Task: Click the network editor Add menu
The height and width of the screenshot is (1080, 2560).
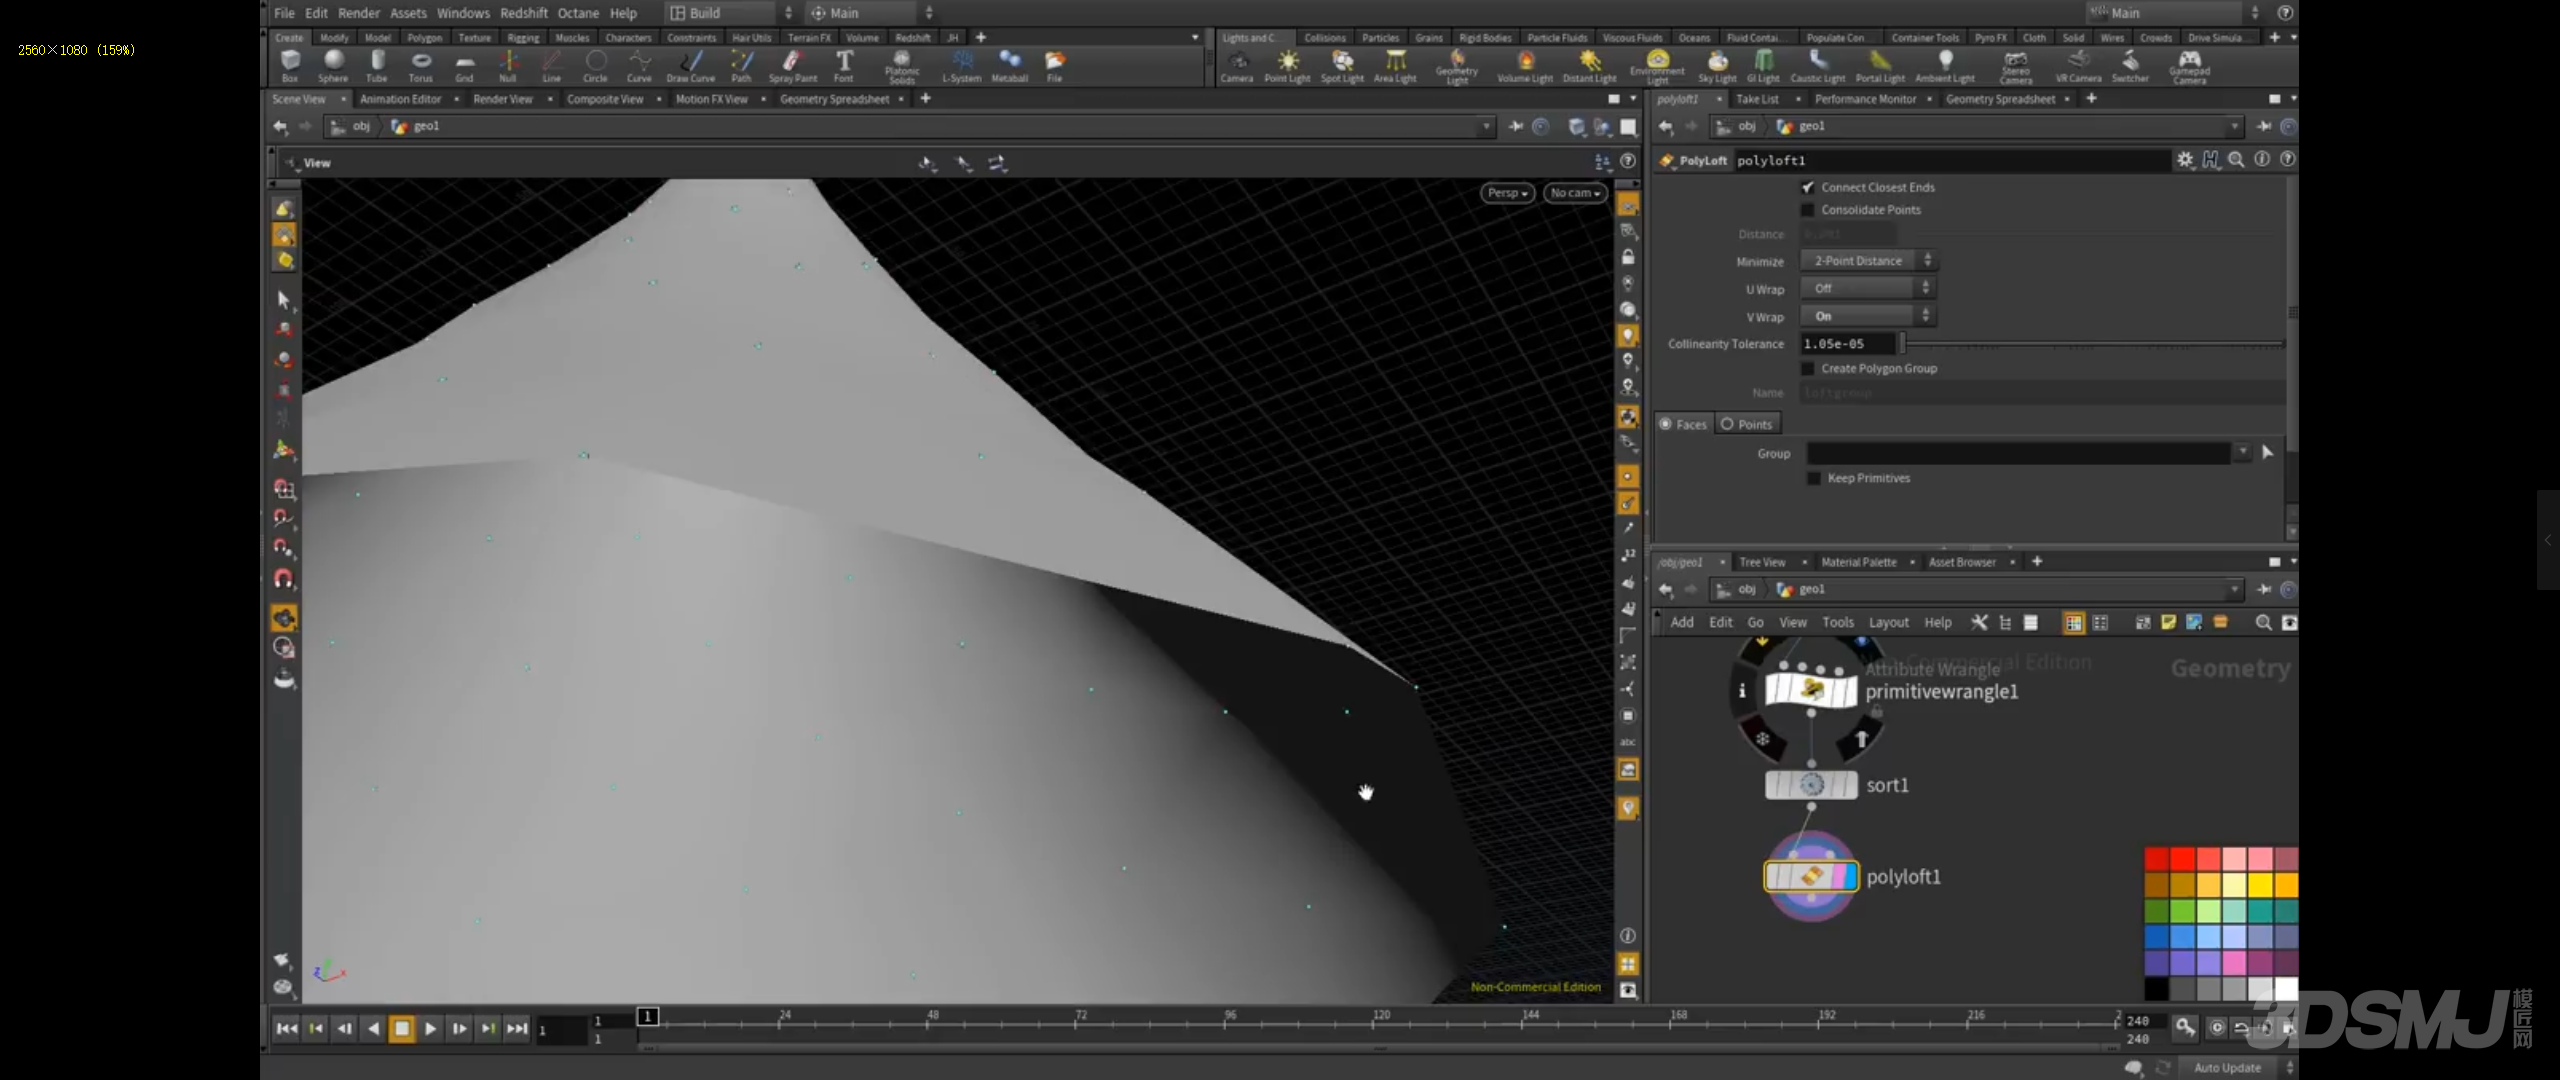Action: click(x=1682, y=622)
